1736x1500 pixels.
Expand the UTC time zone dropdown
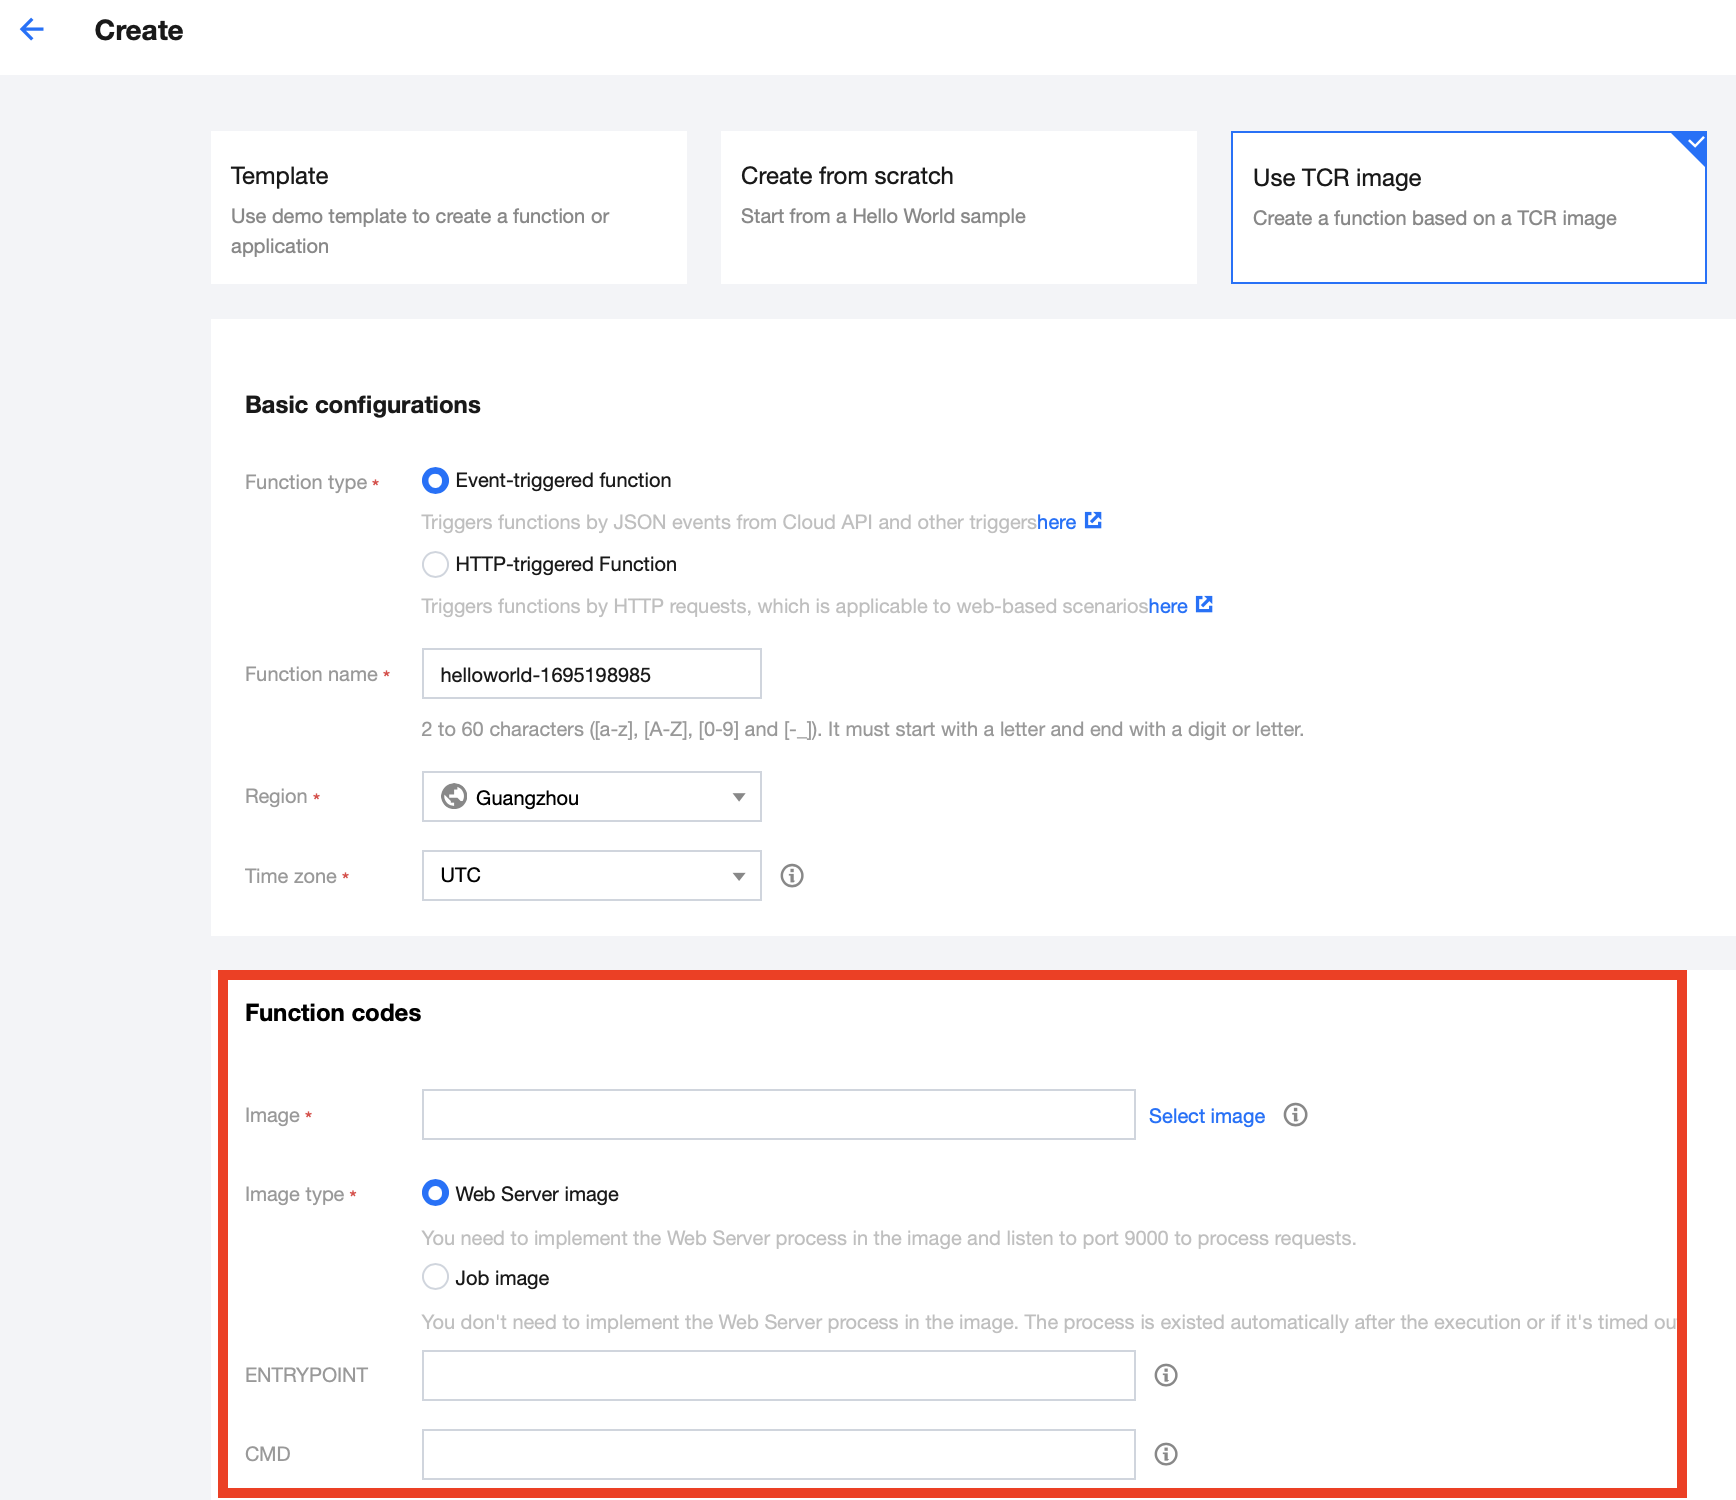[738, 876]
